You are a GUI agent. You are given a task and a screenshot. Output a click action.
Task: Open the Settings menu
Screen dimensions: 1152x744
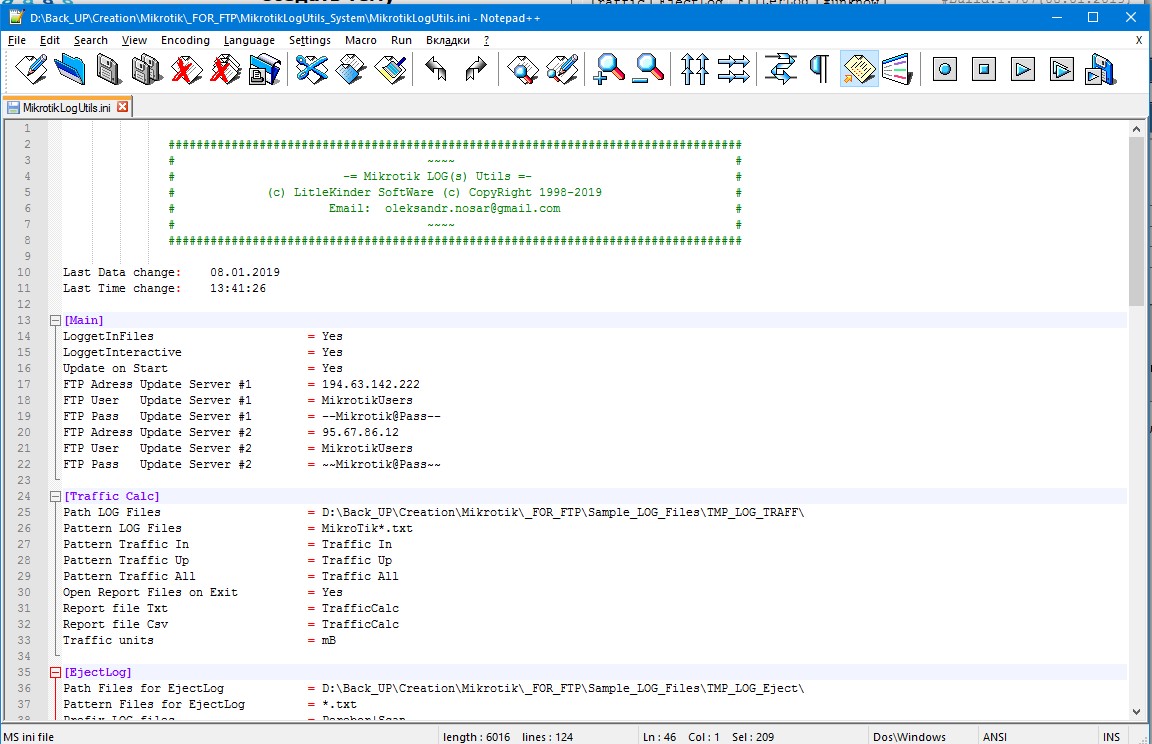[x=309, y=40]
